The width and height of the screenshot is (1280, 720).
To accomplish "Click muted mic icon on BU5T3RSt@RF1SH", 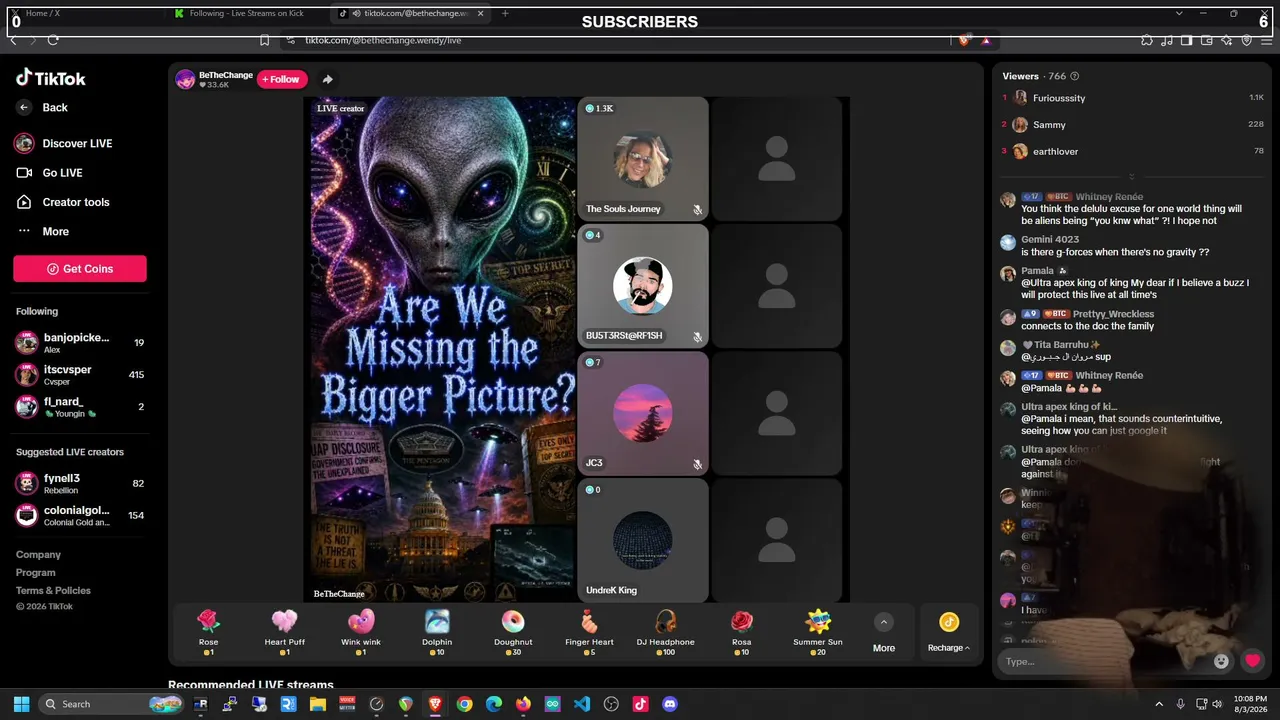I will (x=697, y=337).
